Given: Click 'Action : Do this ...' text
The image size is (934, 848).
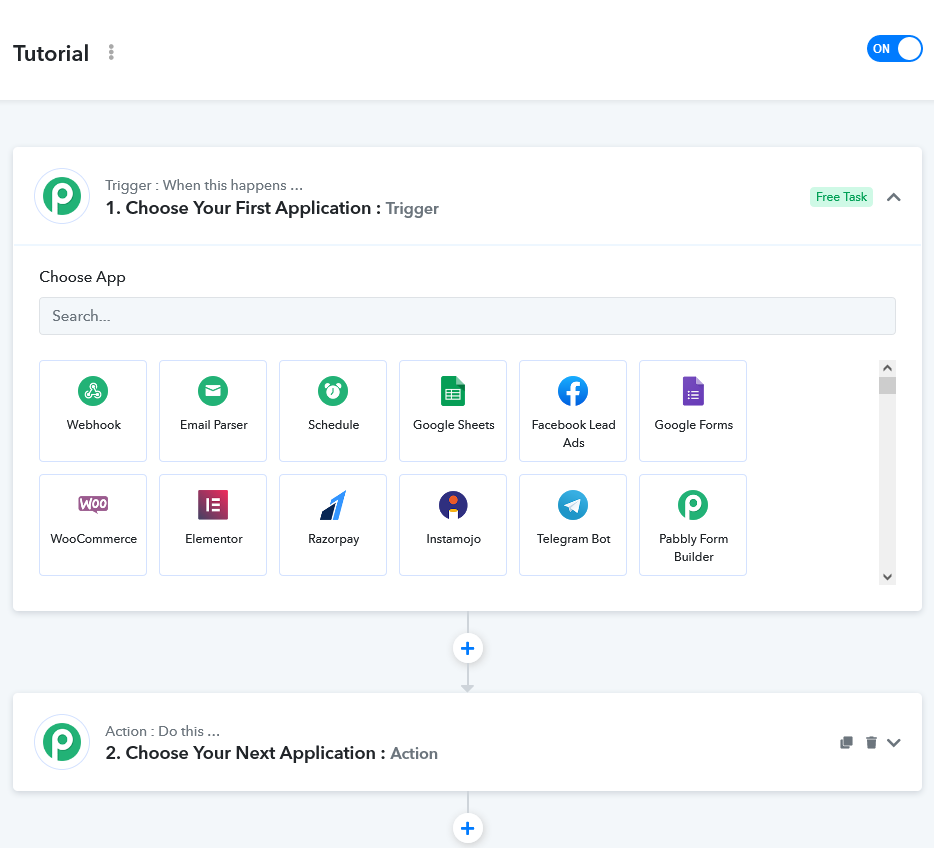Looking at the screenshot, I should [x=163, y=731].
